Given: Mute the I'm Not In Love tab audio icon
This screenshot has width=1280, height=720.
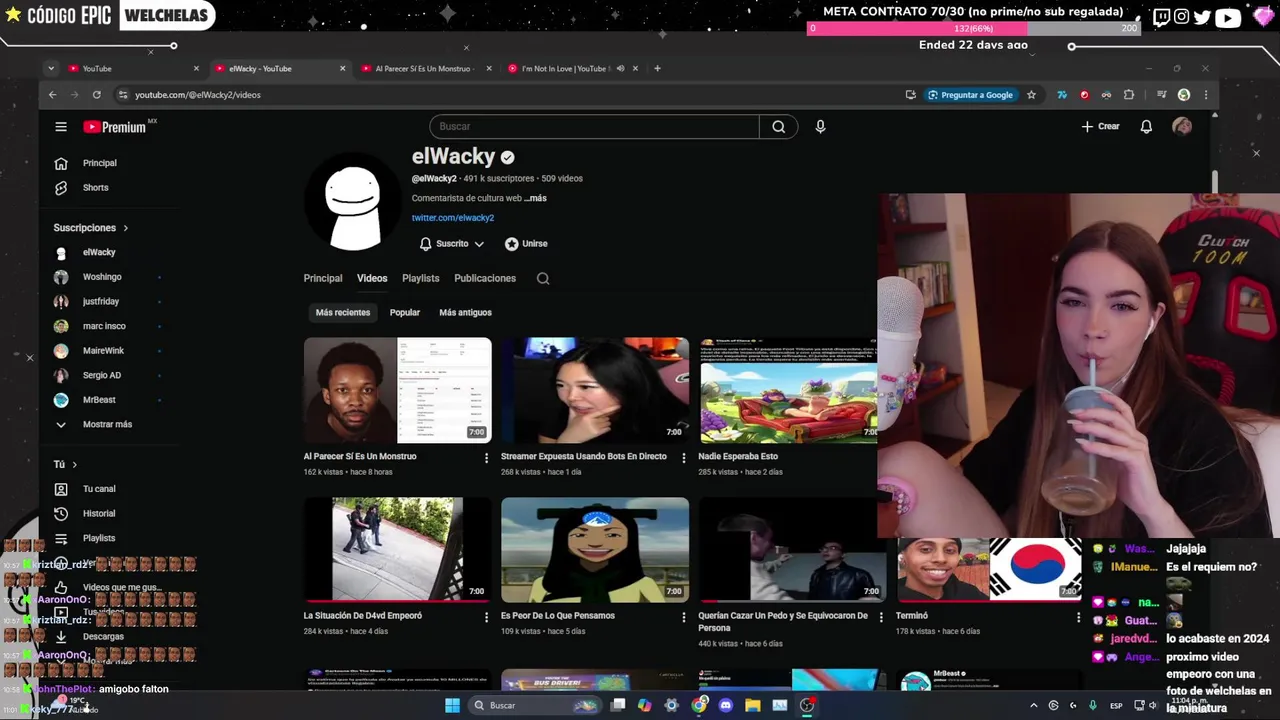Looking at the screenshot, I should [620, 69].
